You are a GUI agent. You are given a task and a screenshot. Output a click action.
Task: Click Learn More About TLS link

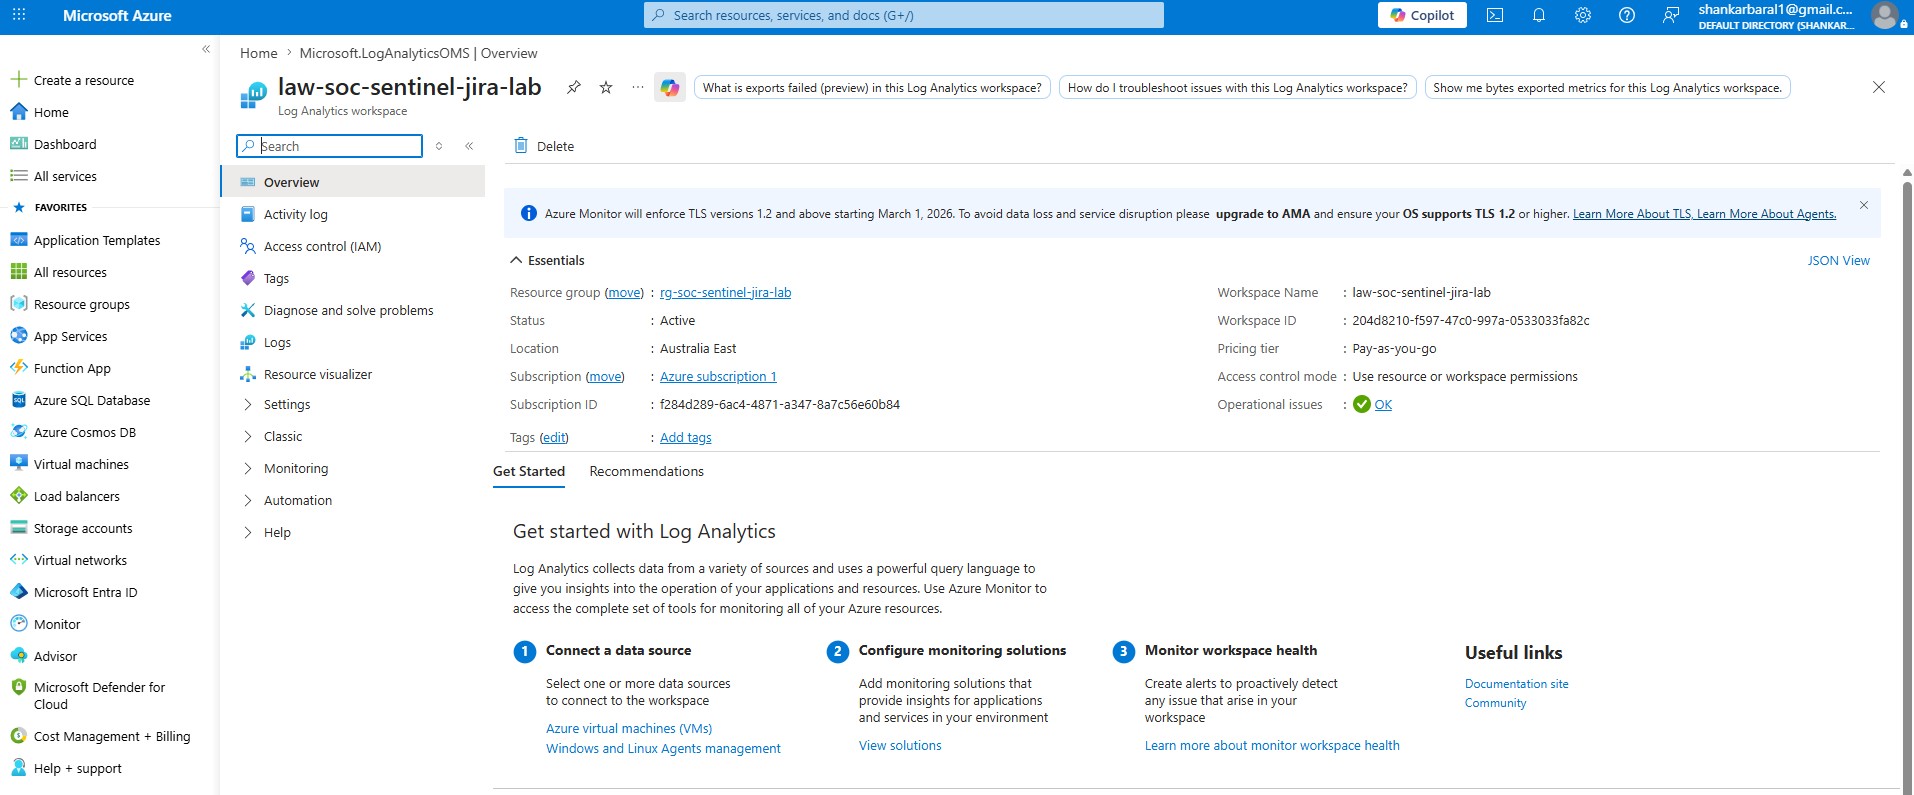pyautogui.click(x=1633, y=213)
